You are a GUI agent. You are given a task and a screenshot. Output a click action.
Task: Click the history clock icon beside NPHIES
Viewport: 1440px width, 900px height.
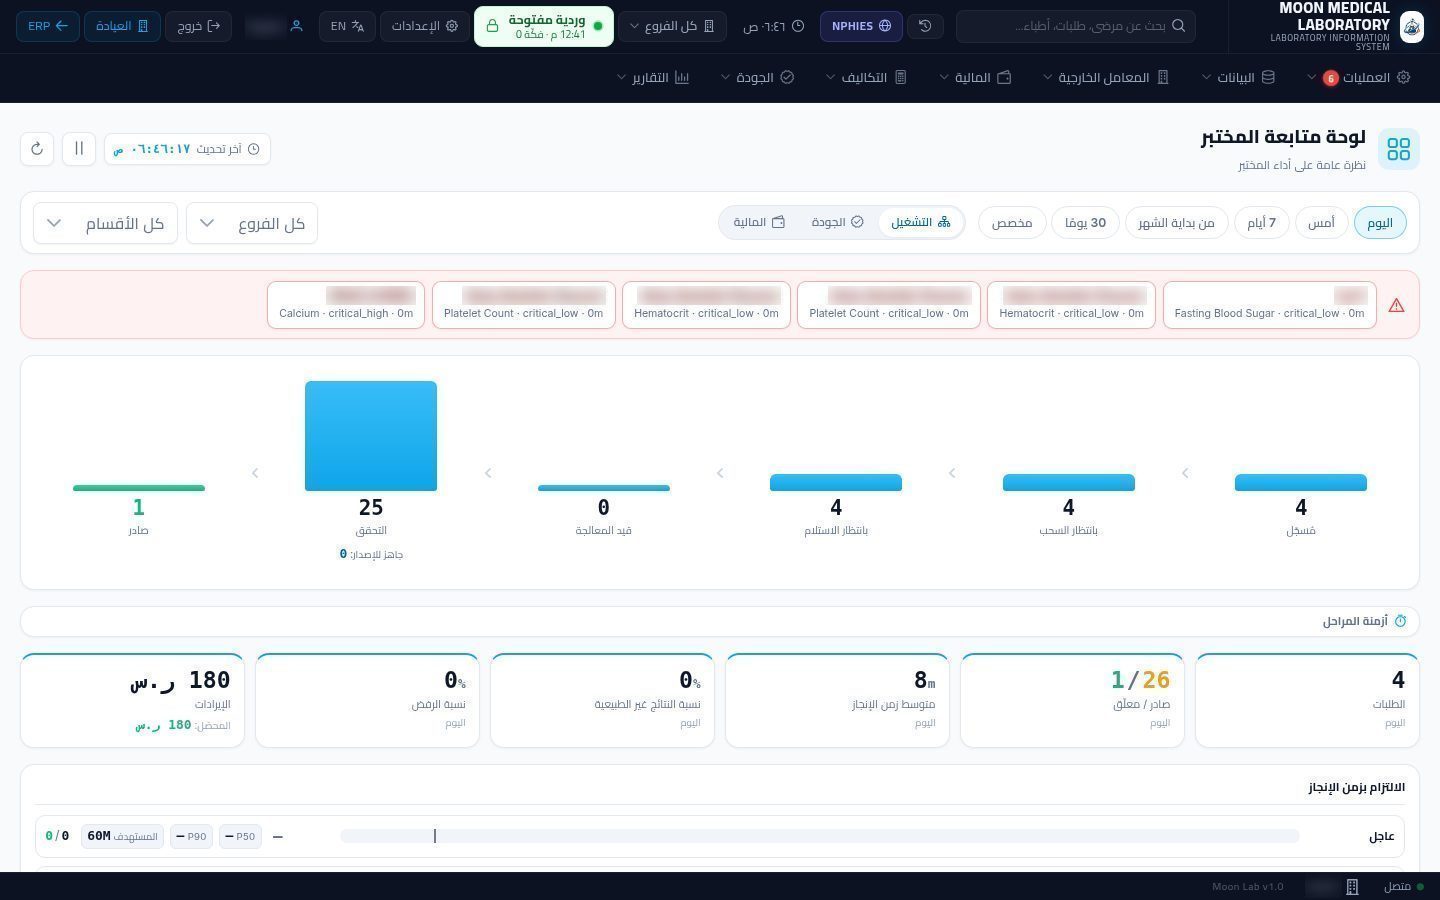[x=925, y=26]
